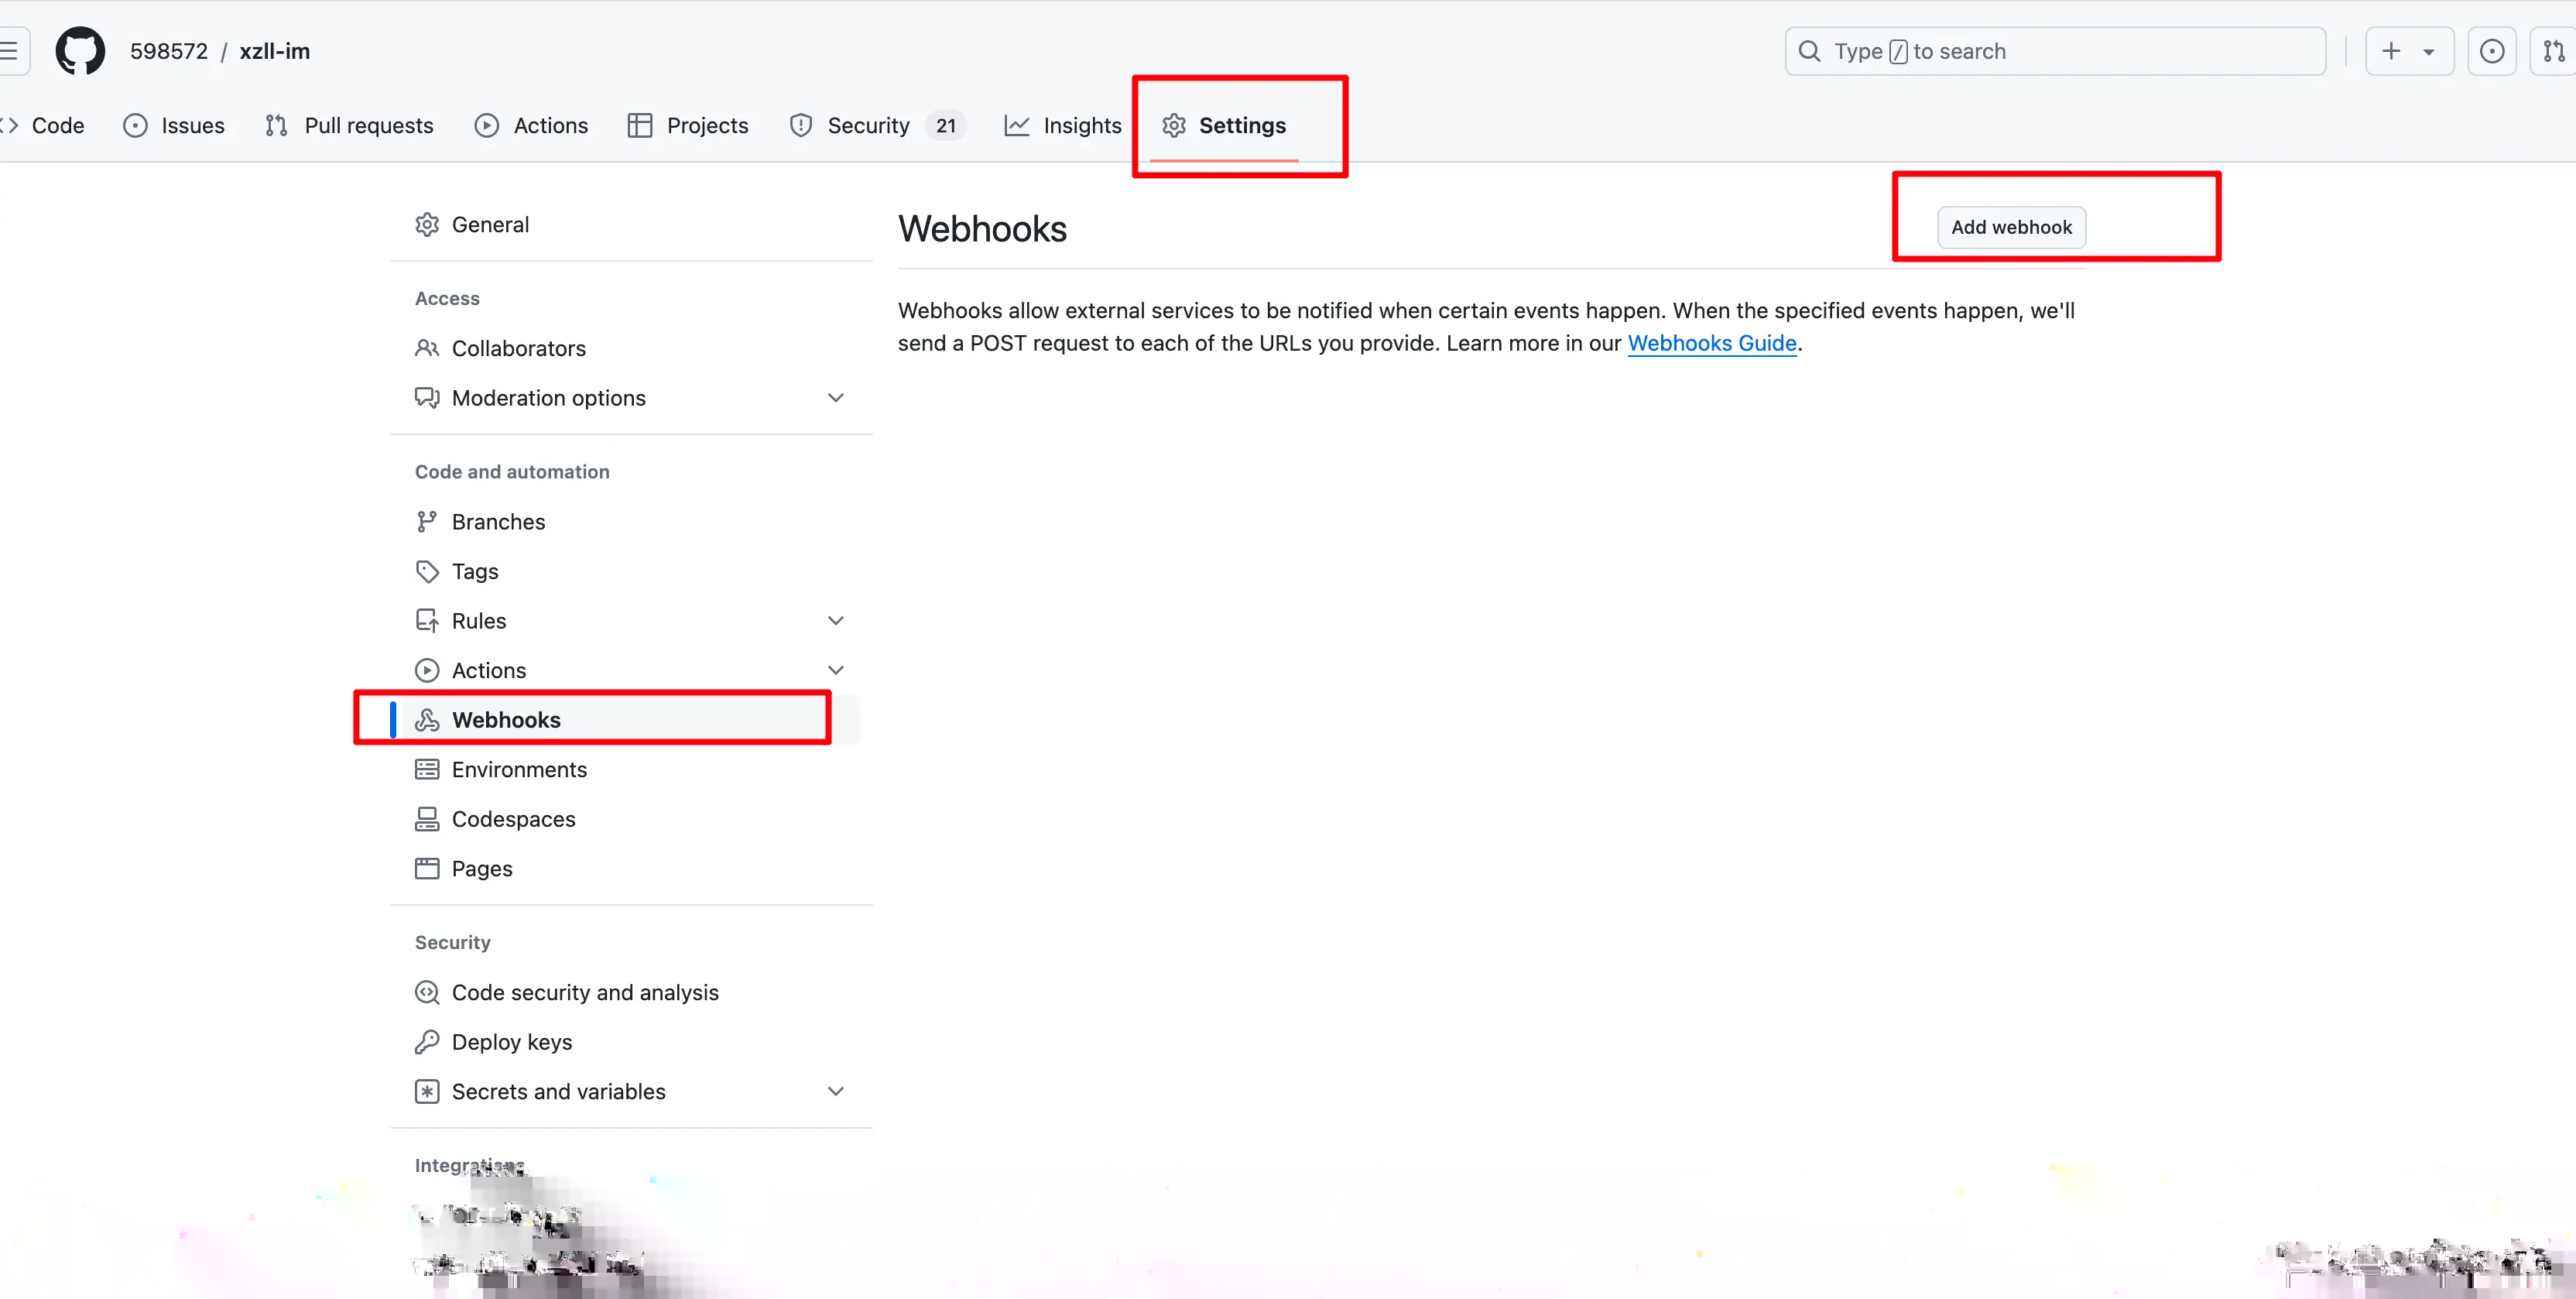The width and height of the screenshot is (2576, 1299).
Task: Click the Pull requests branch icon in tab bar
Action: [277, 125]
